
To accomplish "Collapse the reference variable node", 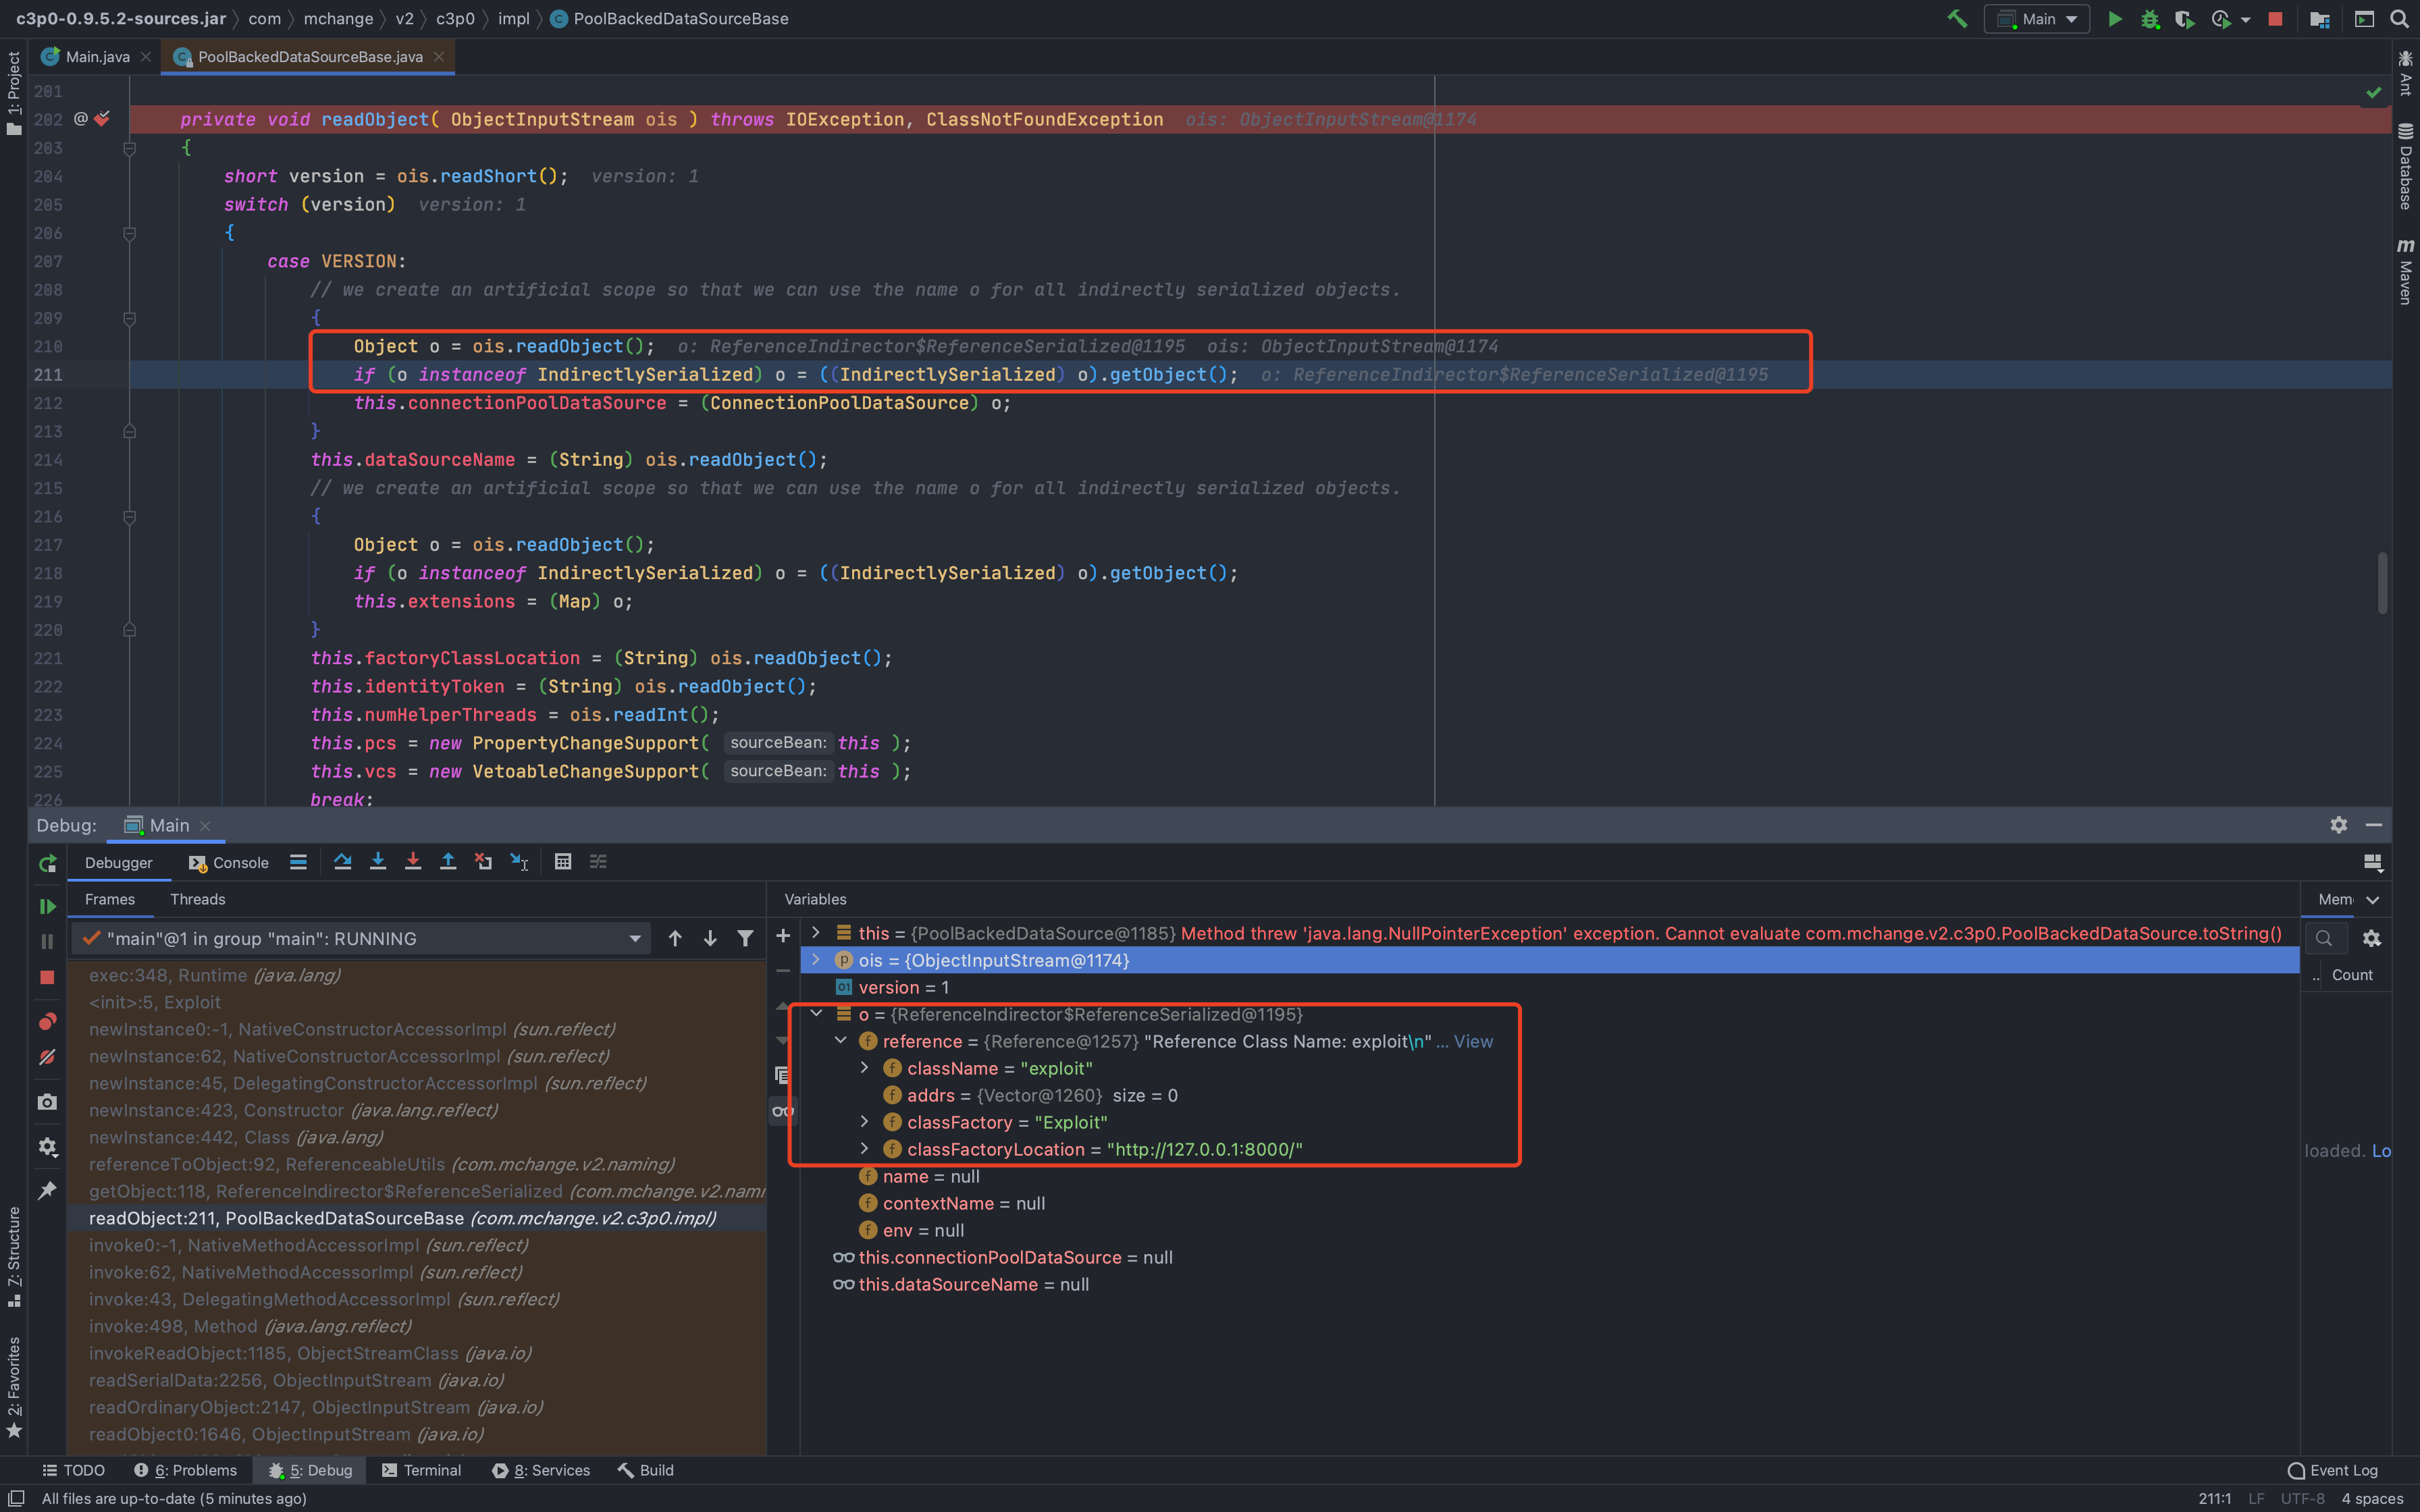I will tap(841, 1041).
